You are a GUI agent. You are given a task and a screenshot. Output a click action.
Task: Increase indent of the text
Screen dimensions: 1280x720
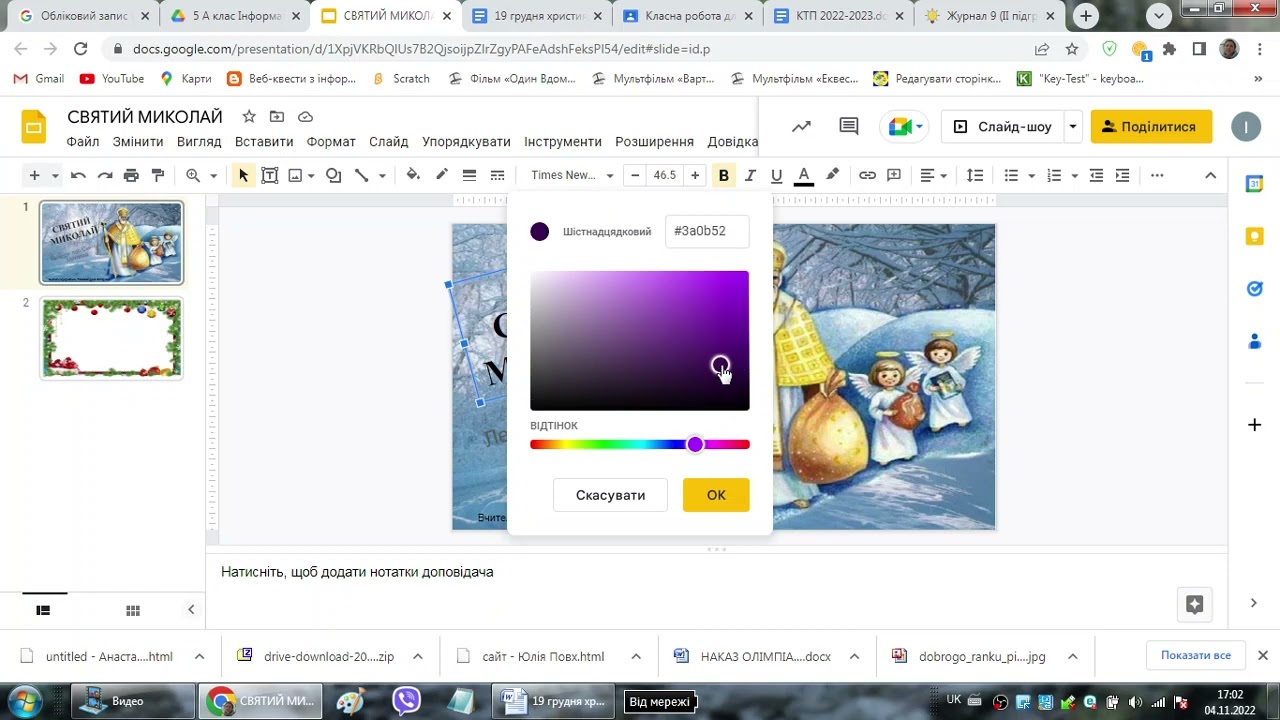[1123, 175]
